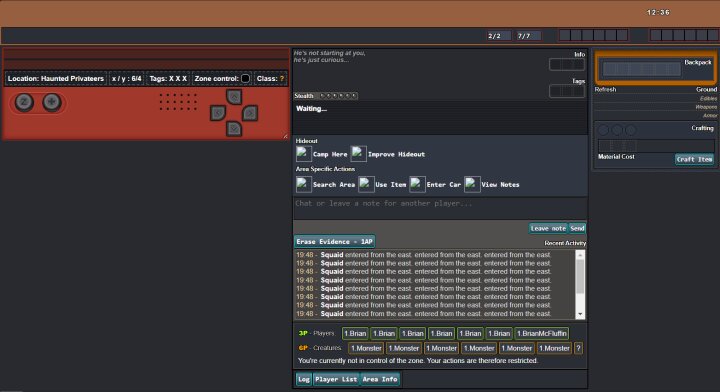
Task: Click the Waiting... status text
Action: (x=311, y=109)
